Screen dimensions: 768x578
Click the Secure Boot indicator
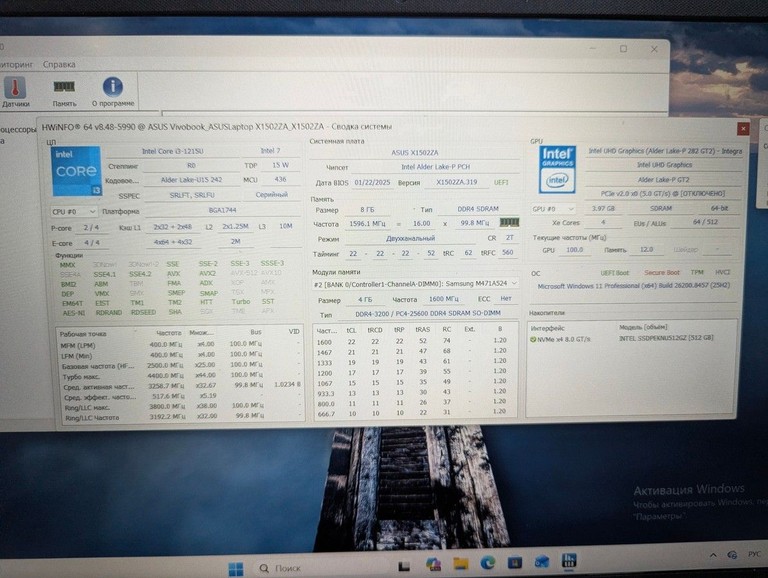[662, 272]
